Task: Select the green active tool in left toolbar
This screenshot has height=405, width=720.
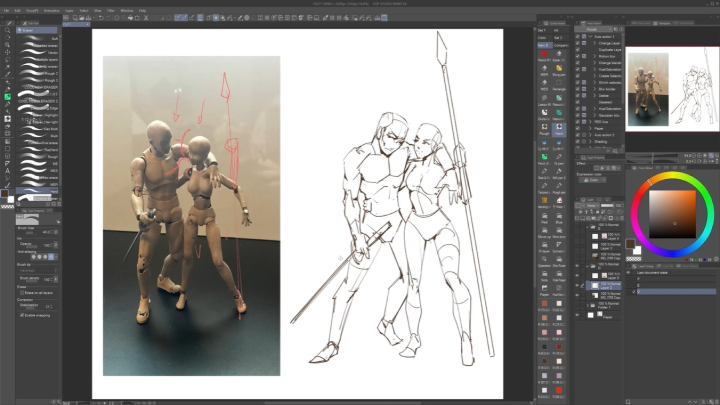Action: (7, 97)
